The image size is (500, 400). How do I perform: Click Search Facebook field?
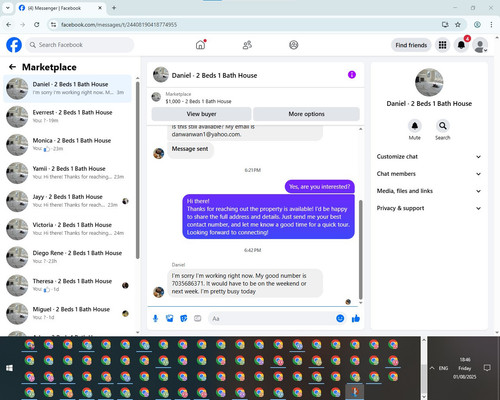tap(80, 45)
